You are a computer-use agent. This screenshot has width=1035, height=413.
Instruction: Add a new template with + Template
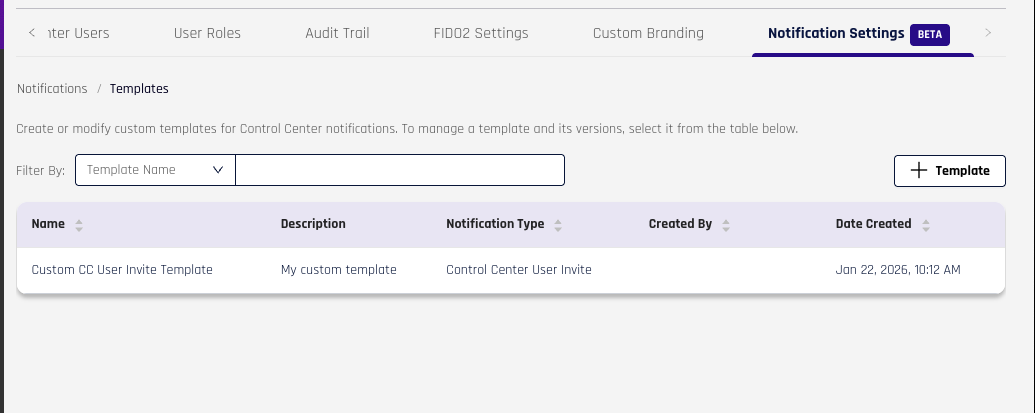click(x=949, y=171)
